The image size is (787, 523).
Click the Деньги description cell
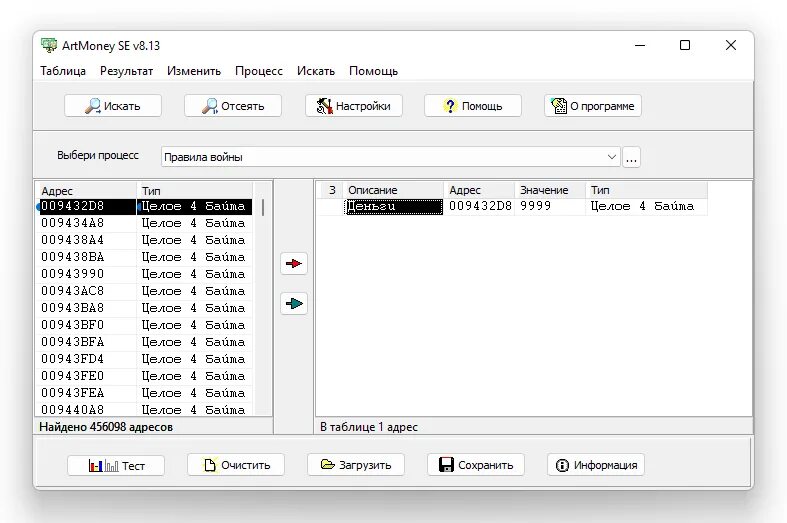coord(394,207)
